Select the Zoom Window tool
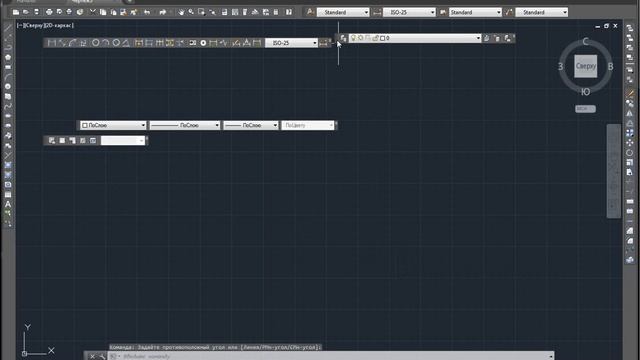 tap(202, 12)
